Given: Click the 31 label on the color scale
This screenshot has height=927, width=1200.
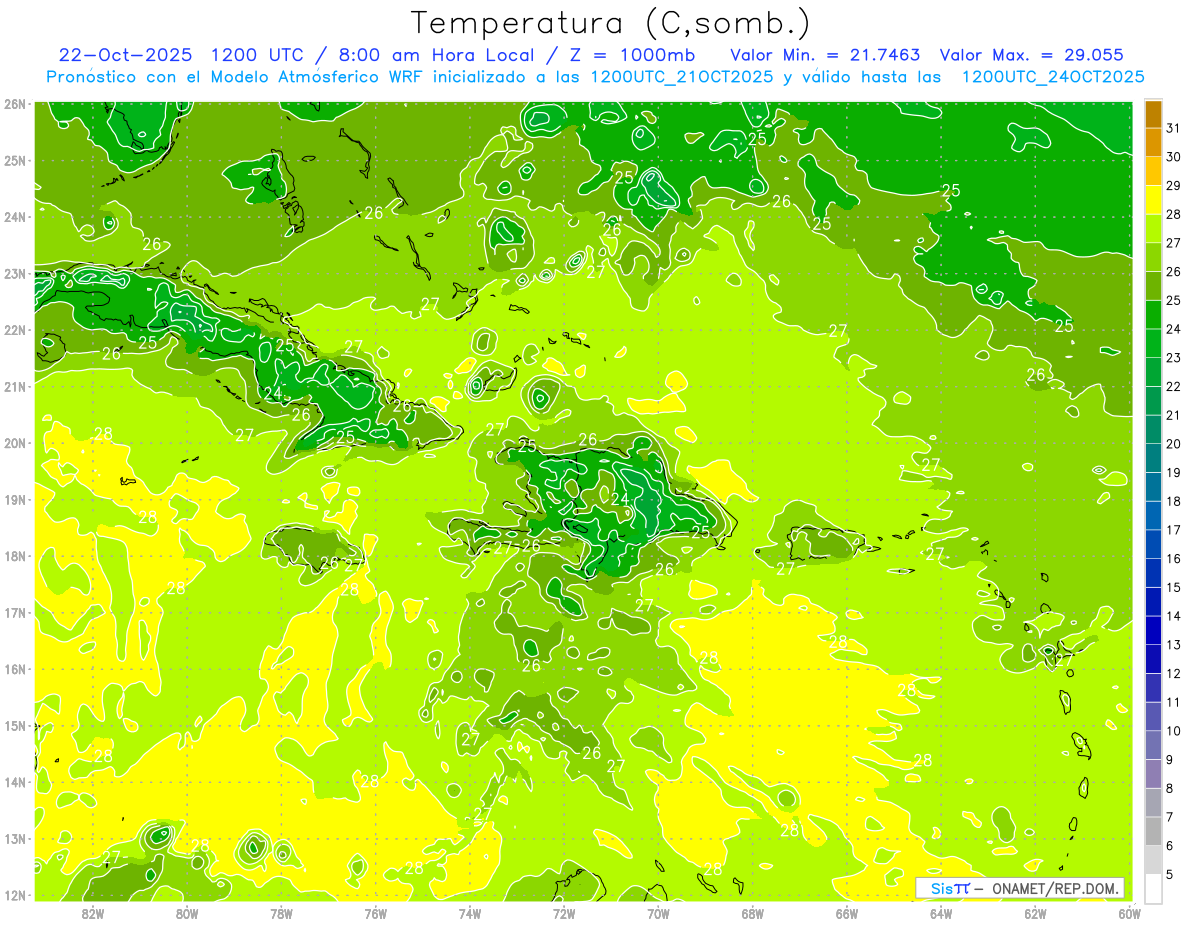Looking at the screenshot, I should [x=1173, y=128].
